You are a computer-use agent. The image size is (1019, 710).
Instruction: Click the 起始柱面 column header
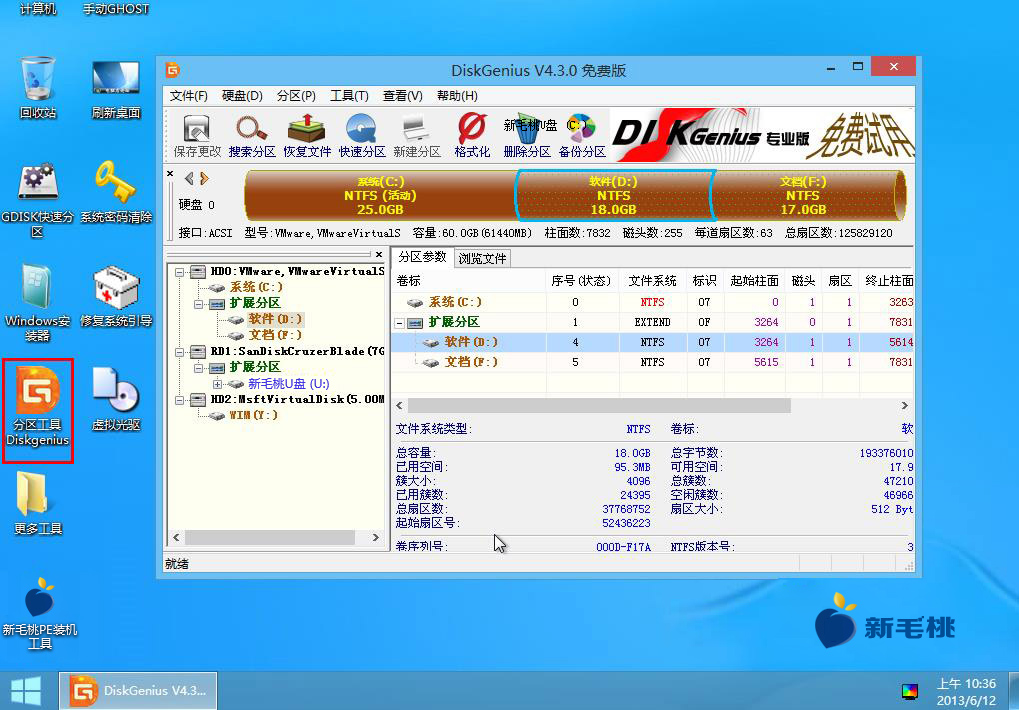755,281
